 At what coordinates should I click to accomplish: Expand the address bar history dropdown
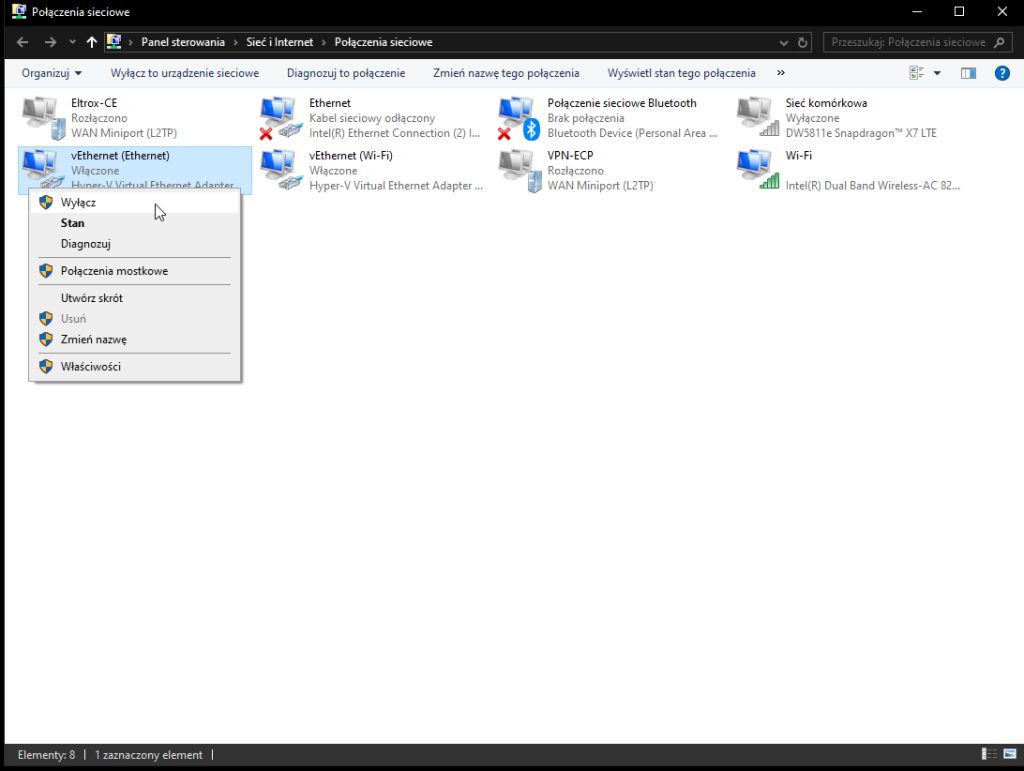coord(783,42)
